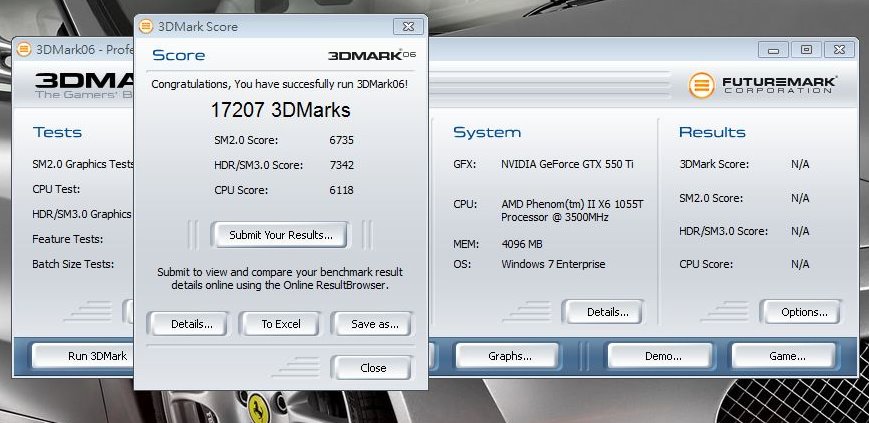The height and width of the screenshot is (423, 869).
Task: Click the Congratulations message text
Action: click(x=280, y=84)
